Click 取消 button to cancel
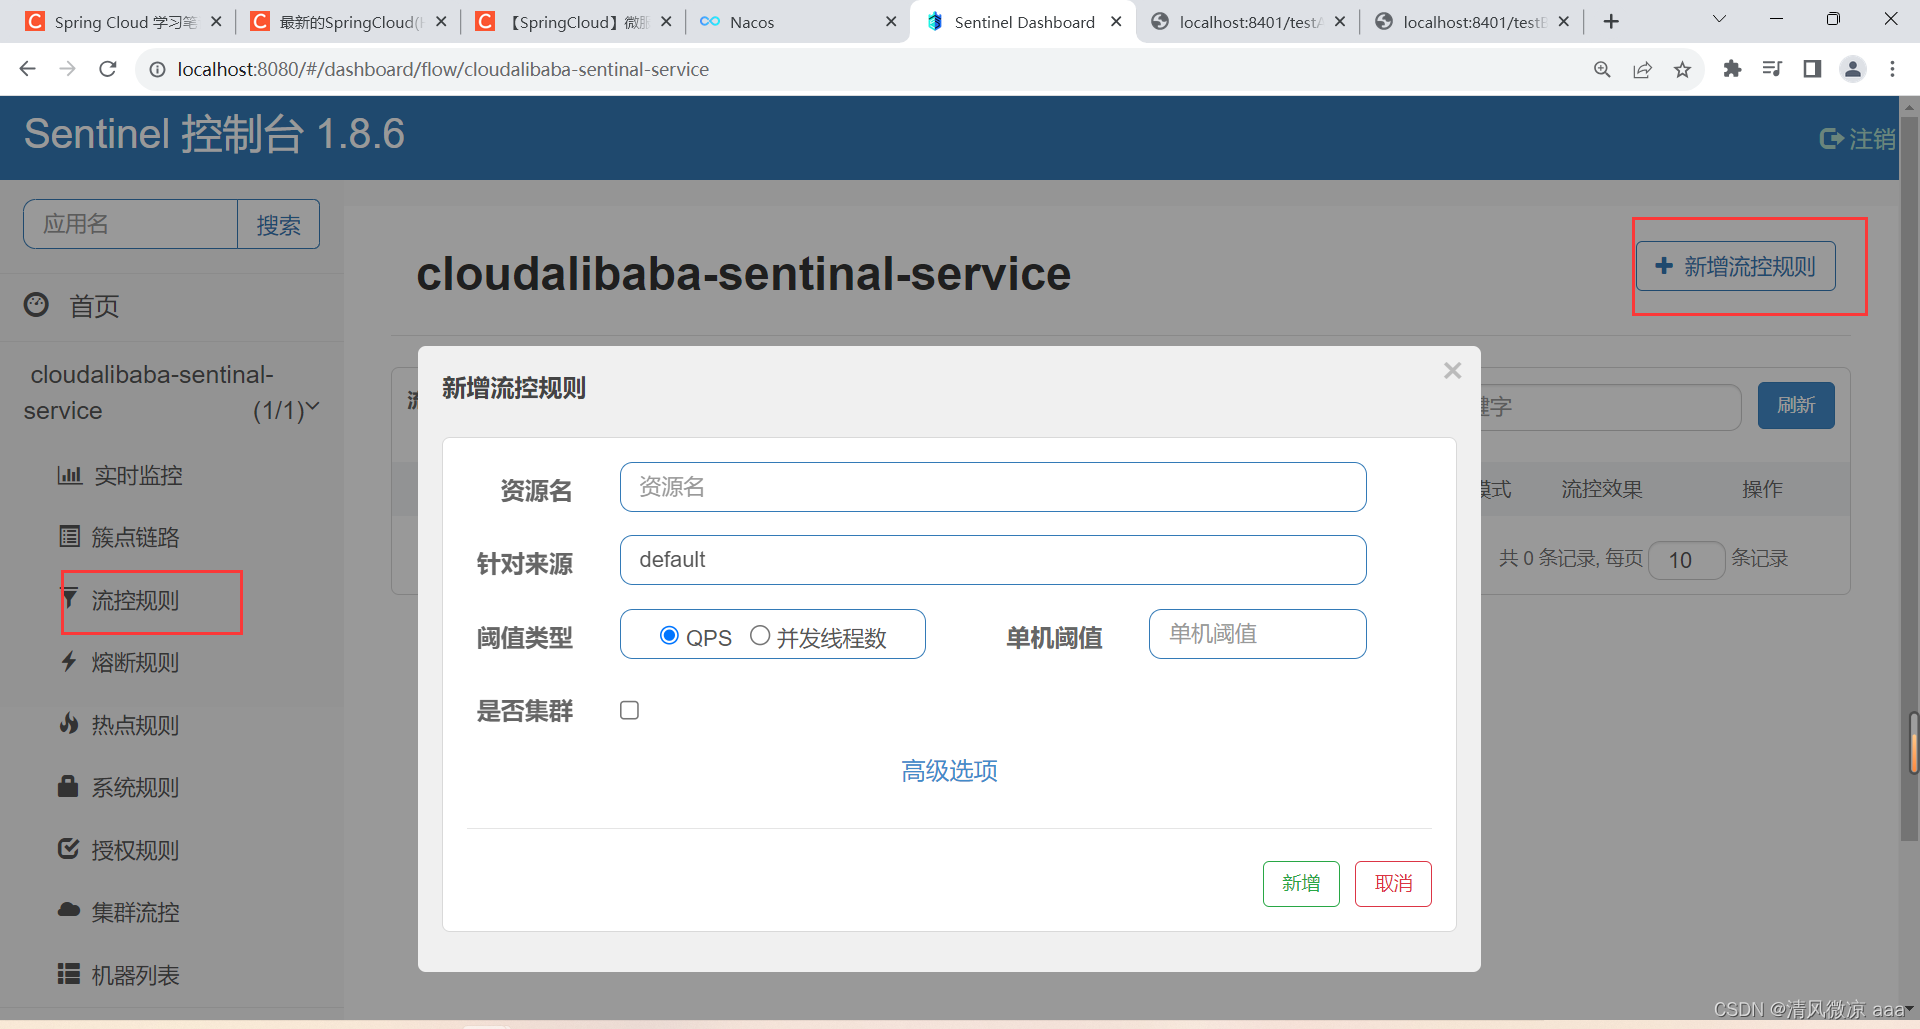 pos(1393,884)
